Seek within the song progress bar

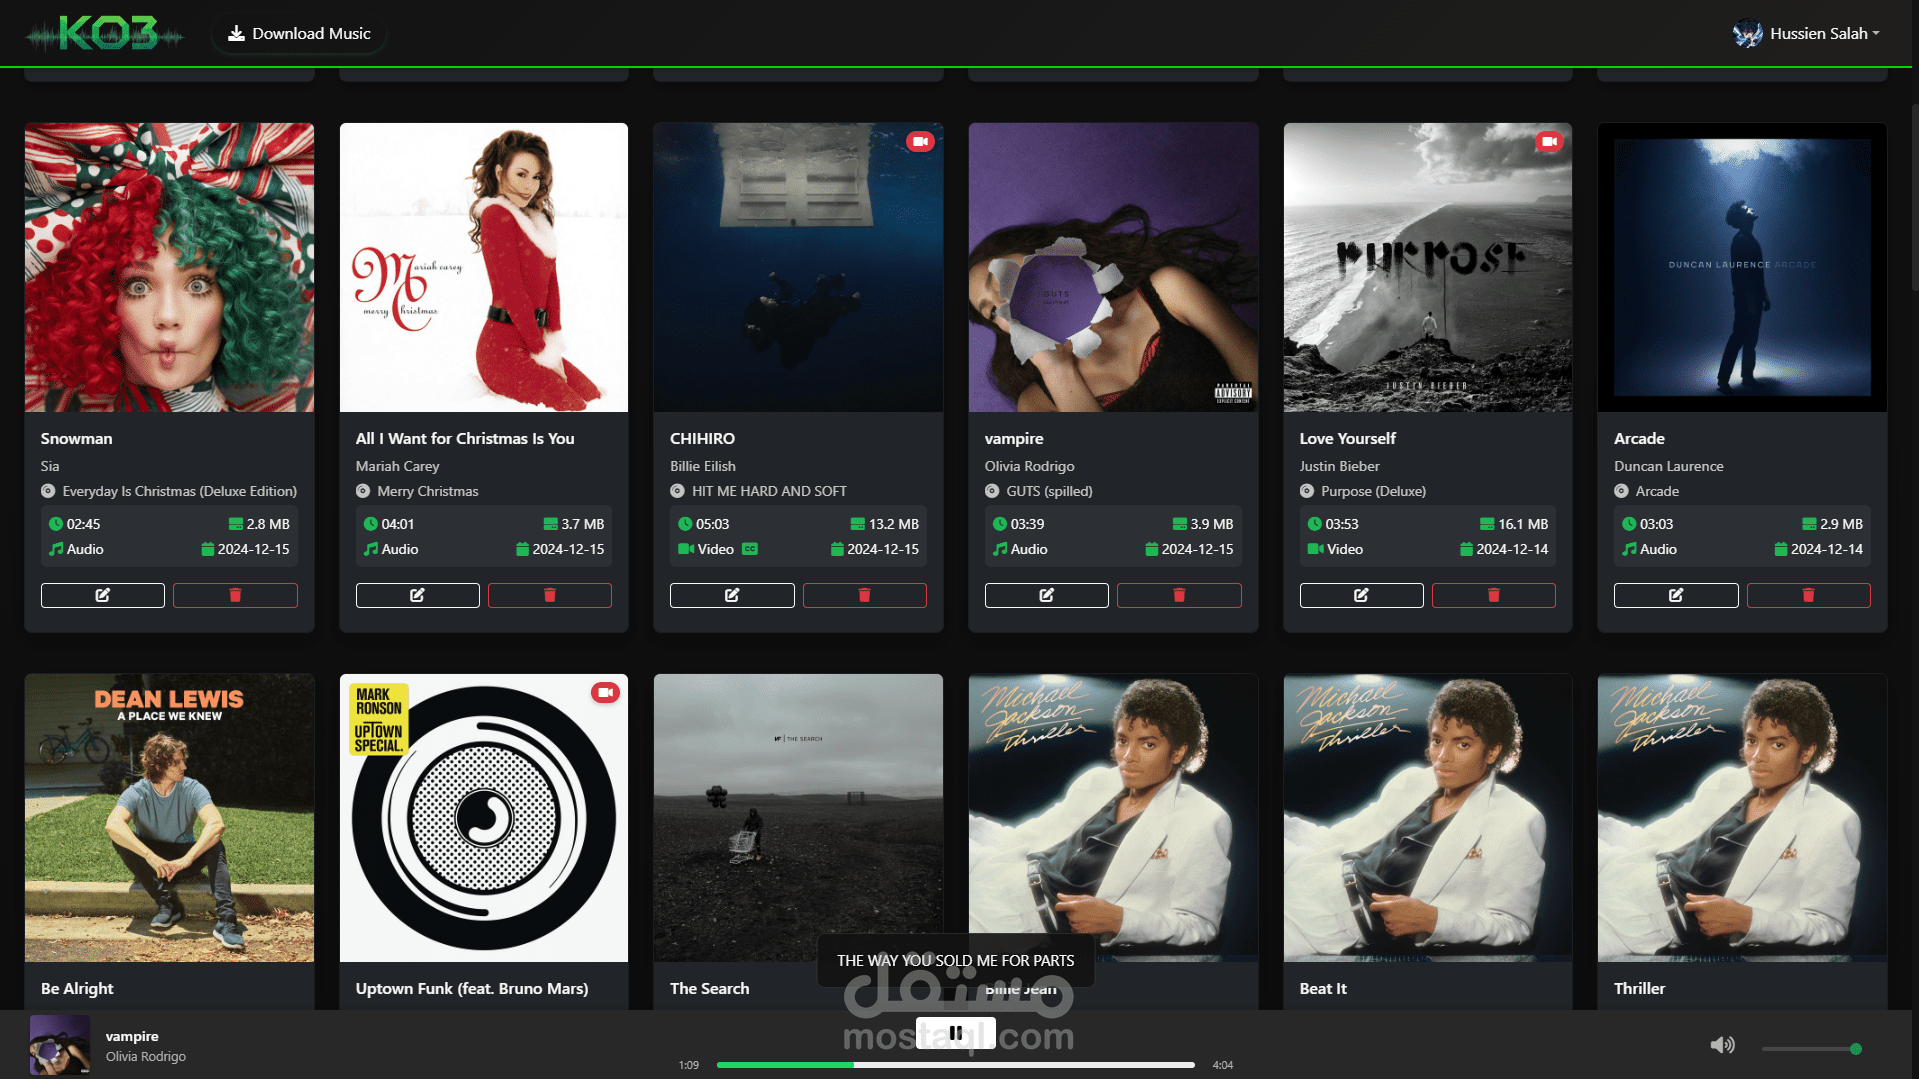[956, 1065]
